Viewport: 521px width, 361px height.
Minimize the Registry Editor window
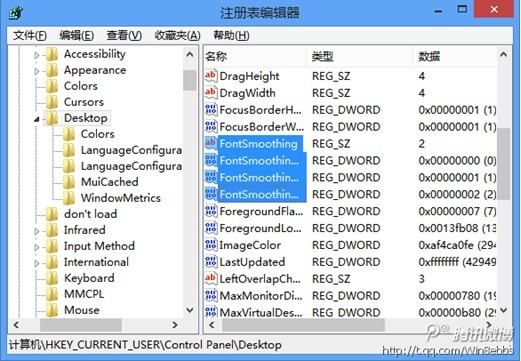[438, 10]
